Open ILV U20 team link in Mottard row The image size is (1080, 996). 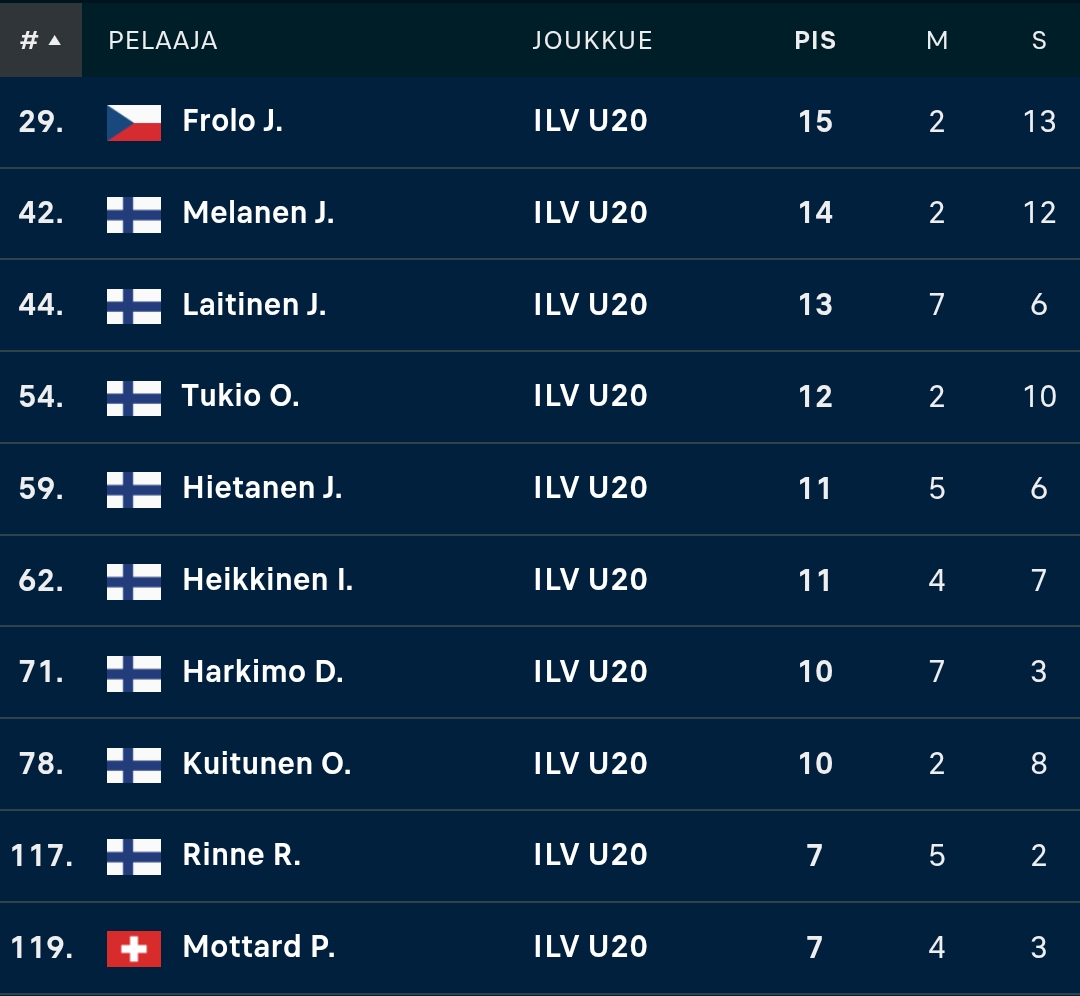point(590,947)
